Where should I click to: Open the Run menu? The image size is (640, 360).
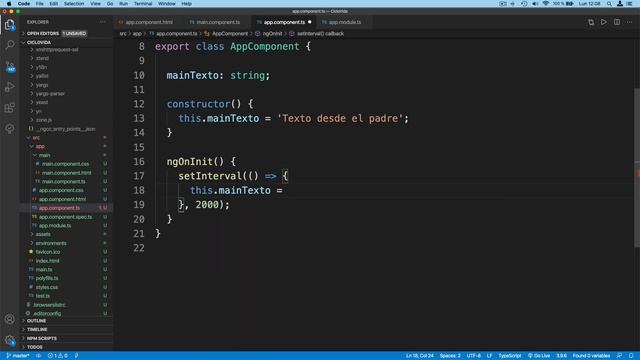123,4
